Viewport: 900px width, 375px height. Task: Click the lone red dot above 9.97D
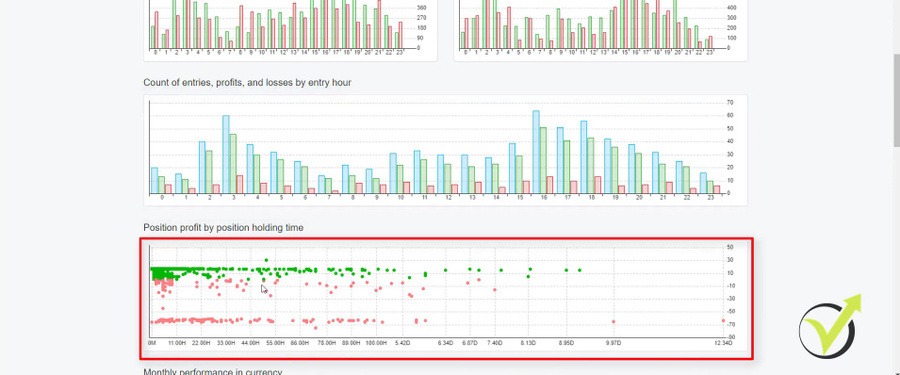pos(614,322)
